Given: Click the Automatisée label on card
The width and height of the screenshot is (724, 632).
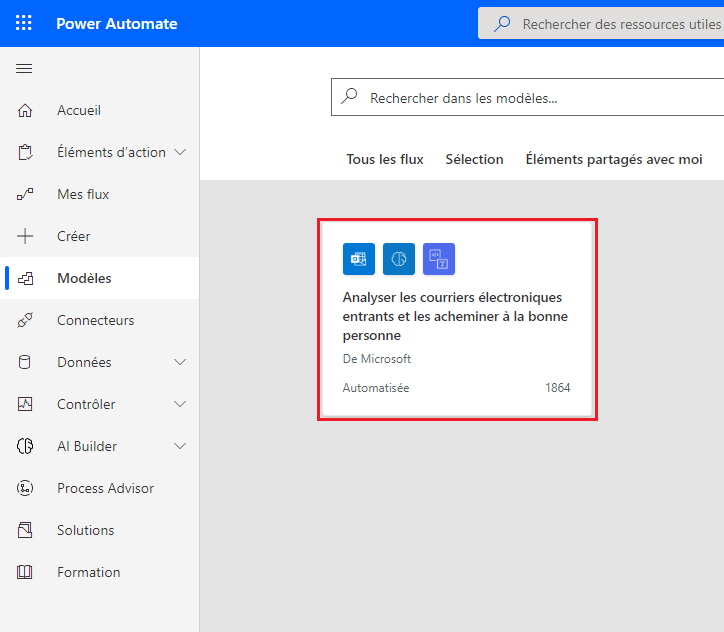Looking at the screenshot, I should point(376,388).
